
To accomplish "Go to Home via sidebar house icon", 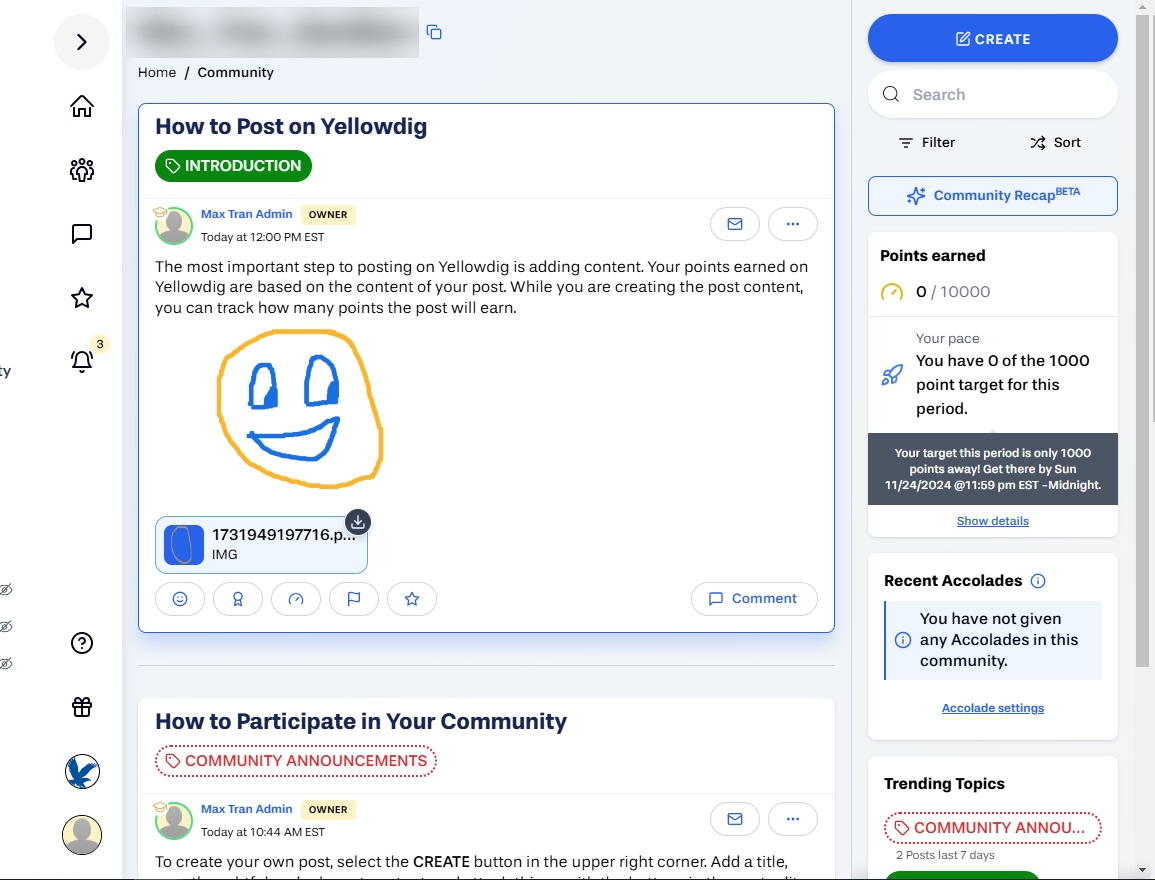I will coord(82,106).
